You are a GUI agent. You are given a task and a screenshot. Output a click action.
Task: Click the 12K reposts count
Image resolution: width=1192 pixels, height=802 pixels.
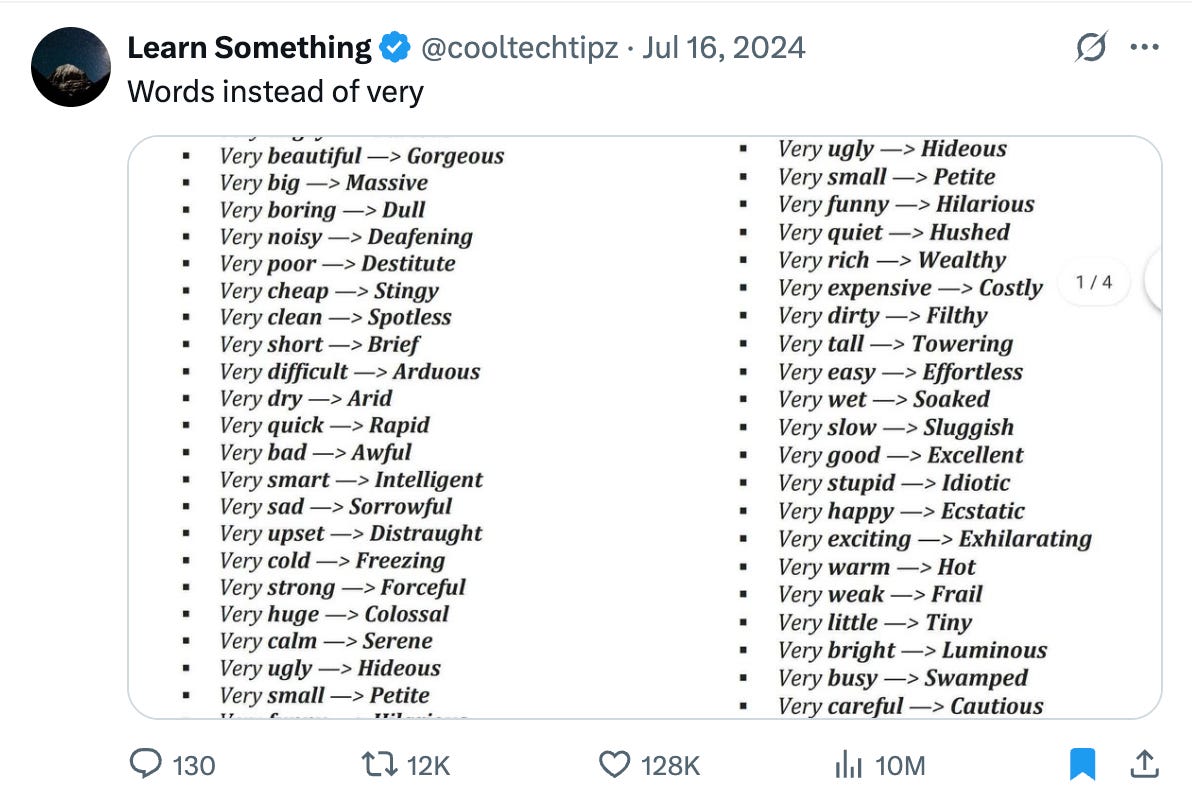pos(429,766)
